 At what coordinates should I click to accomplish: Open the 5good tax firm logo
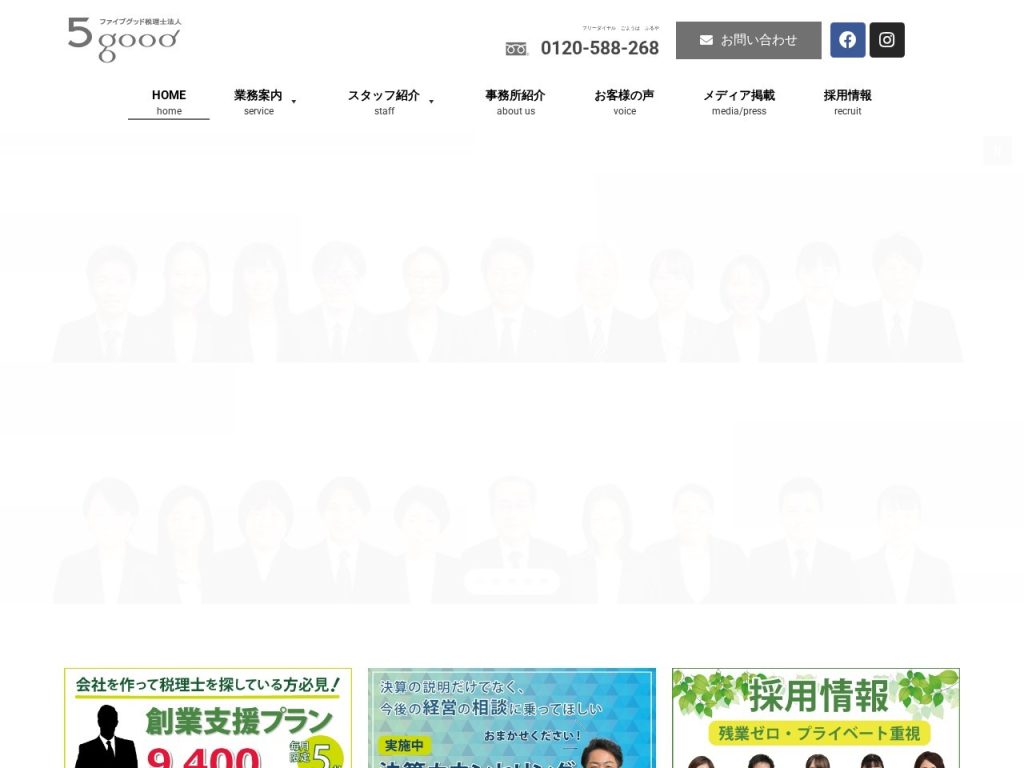(124, 40)
